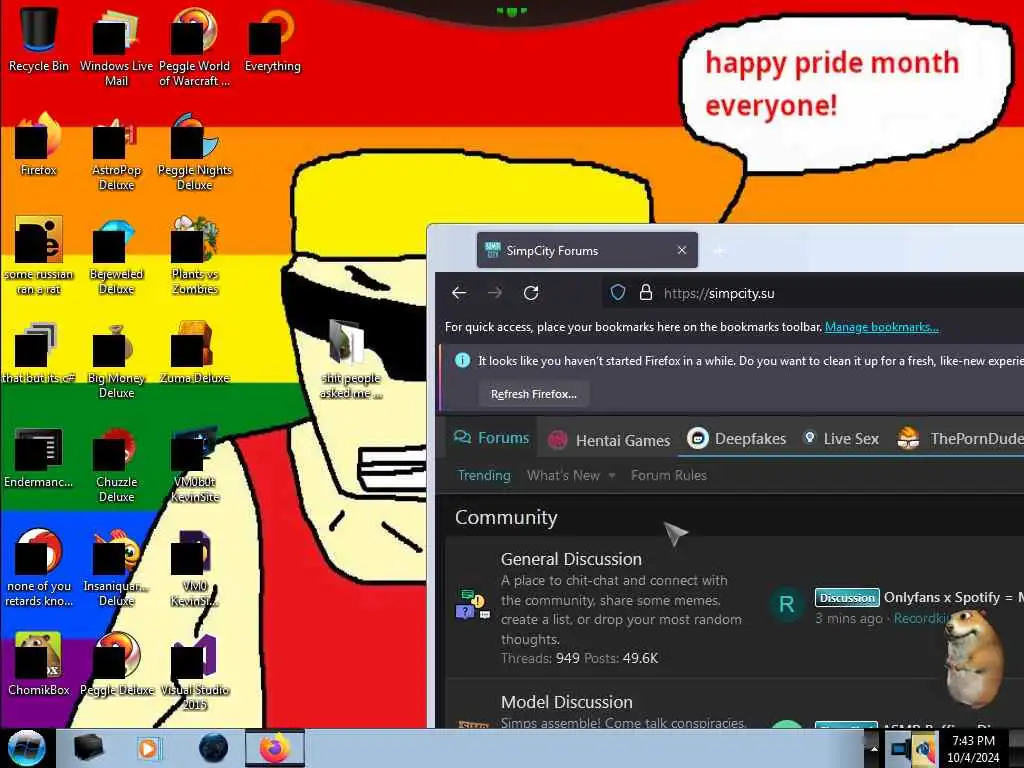Click the Firefox taskbar button
The image size is (1024, 768).
275,748
